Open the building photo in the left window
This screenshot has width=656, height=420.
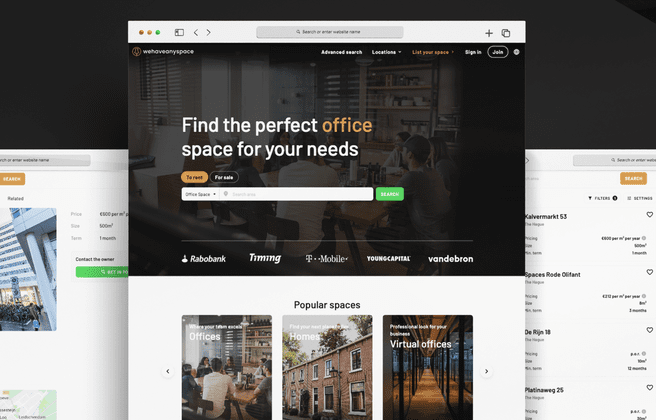tap(28, 269)
